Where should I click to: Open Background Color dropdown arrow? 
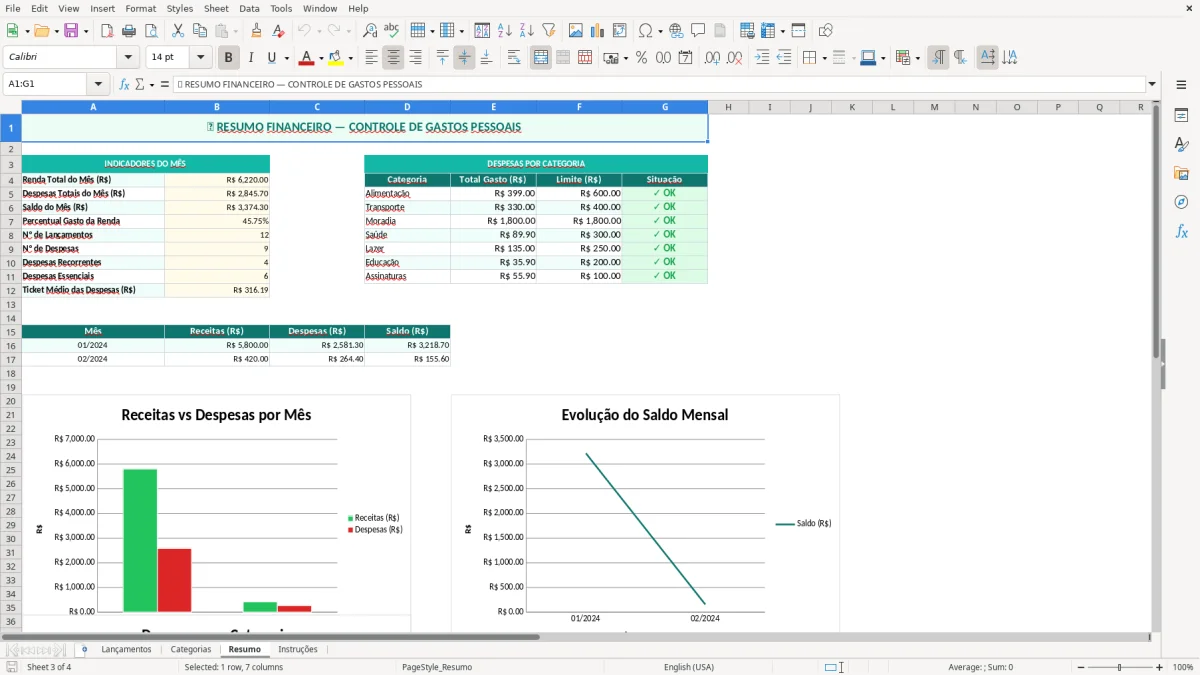pos(350,58)
